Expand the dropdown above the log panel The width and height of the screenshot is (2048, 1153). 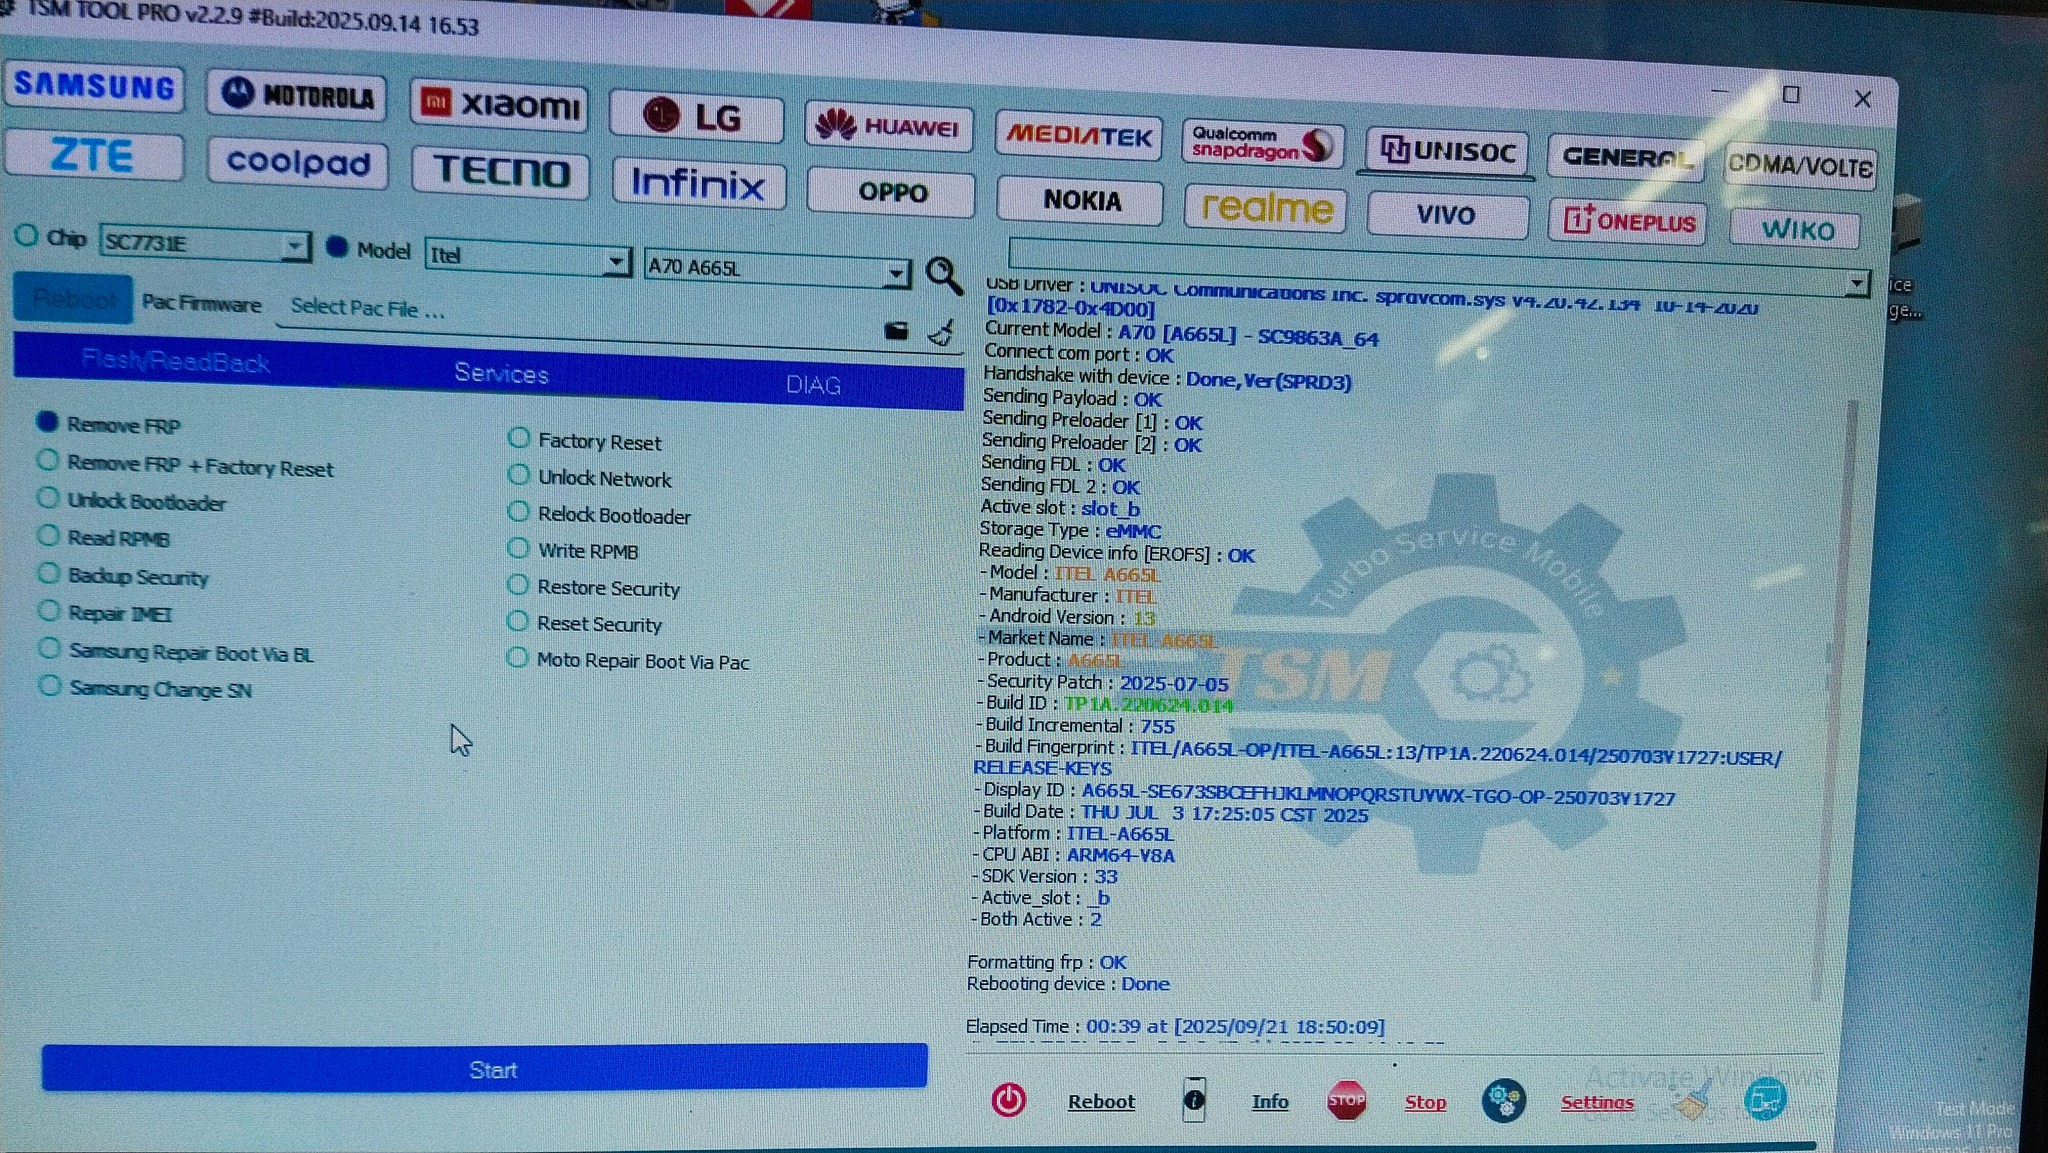pyautogui.click(x=1856, y=284)
